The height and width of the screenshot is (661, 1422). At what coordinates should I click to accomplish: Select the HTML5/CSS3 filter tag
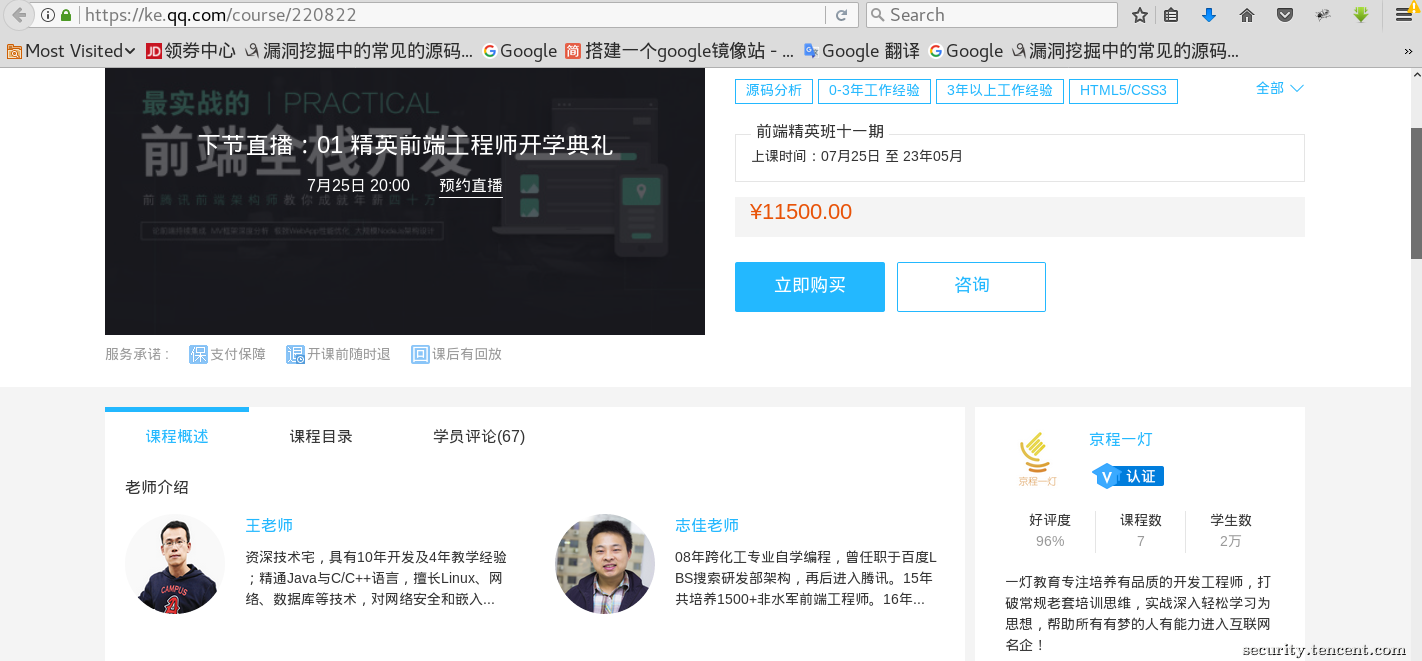(x=1123, y=90)
